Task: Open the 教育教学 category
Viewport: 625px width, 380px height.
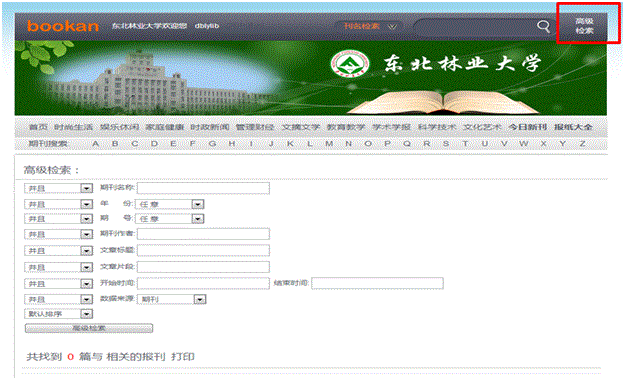Action: tap(346, 127)
